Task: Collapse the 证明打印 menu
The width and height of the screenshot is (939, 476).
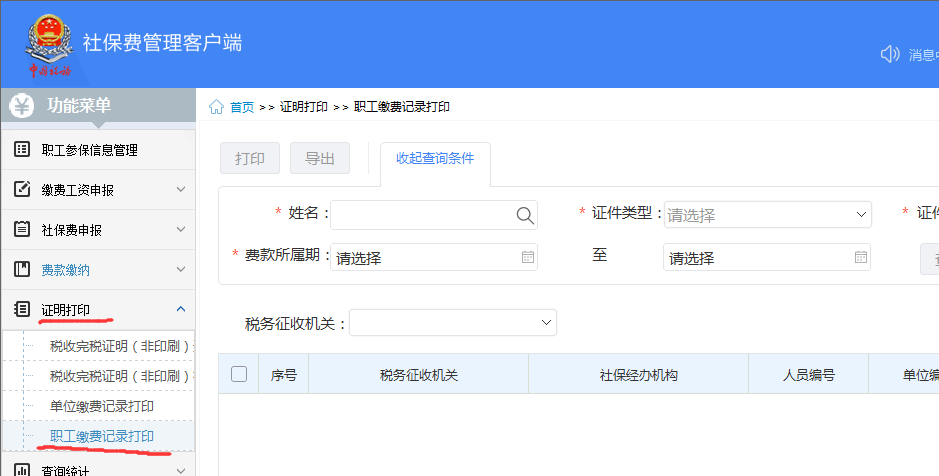Action: 181,310
